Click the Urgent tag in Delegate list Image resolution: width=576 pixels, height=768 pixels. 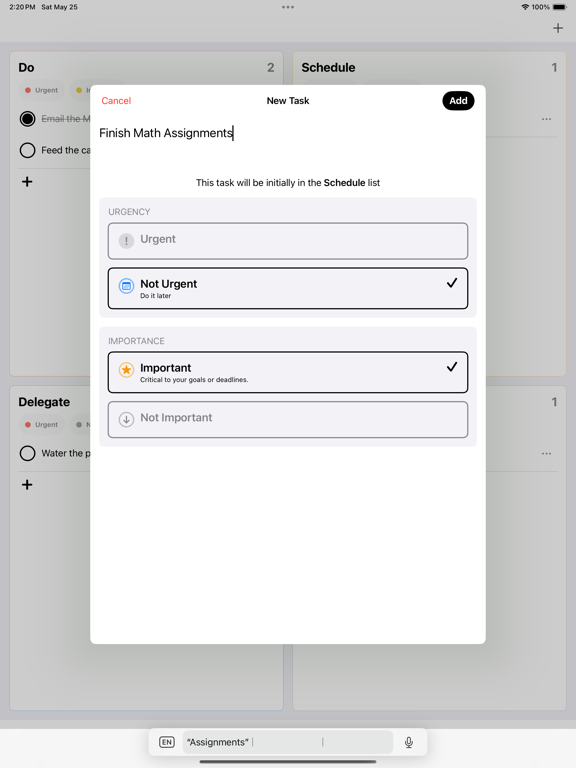point(42,425)
